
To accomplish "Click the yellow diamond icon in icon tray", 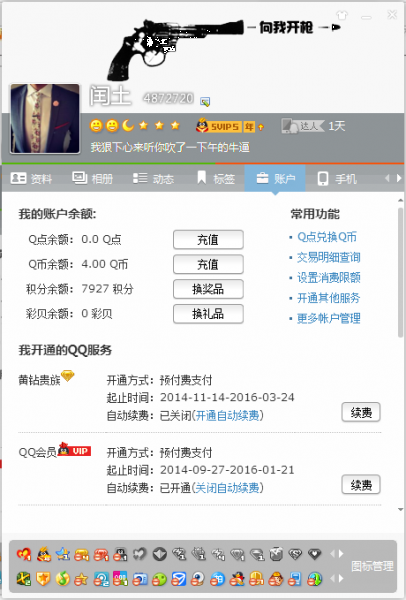I will point(82,554).
